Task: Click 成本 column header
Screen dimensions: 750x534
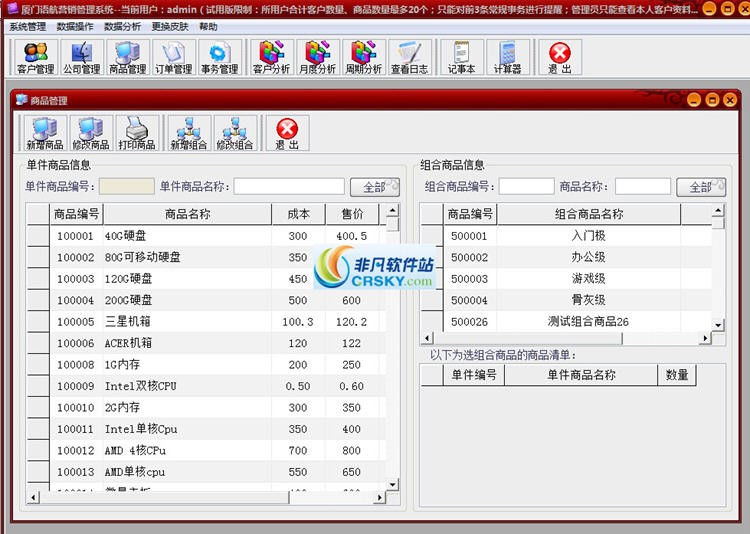Action: [x=298, y=214]
